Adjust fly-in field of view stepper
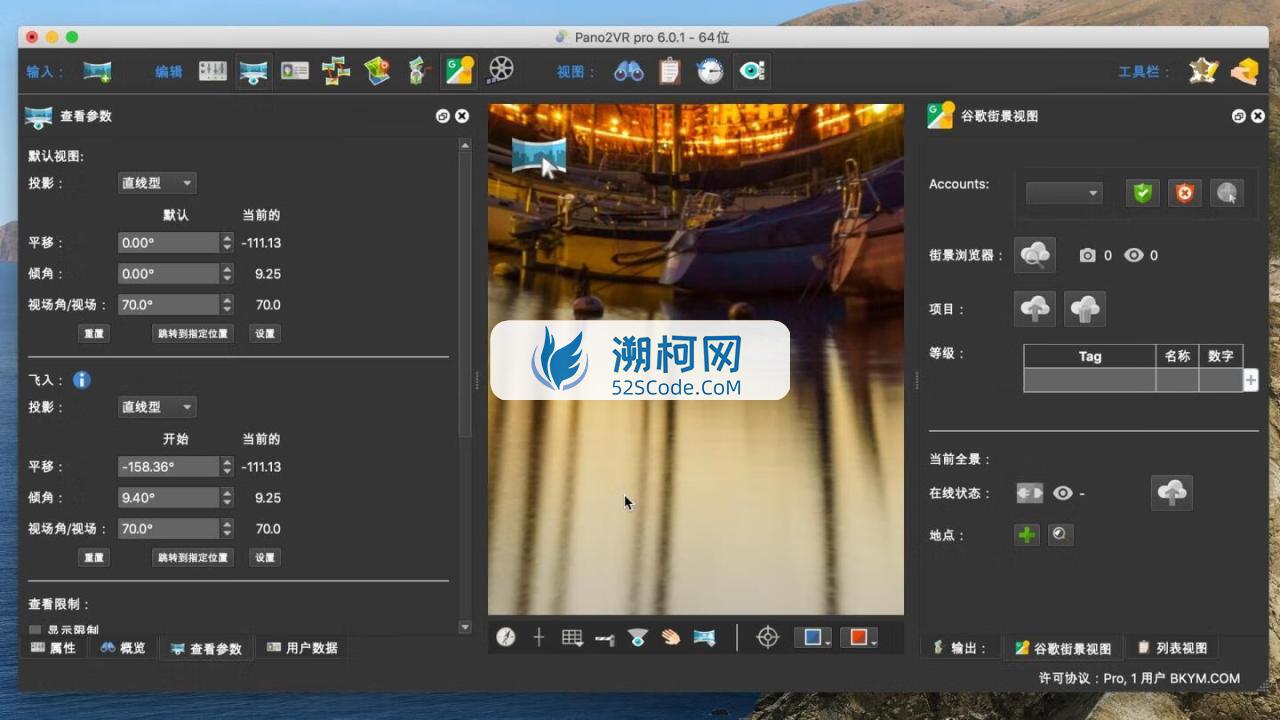 [227, 529]
